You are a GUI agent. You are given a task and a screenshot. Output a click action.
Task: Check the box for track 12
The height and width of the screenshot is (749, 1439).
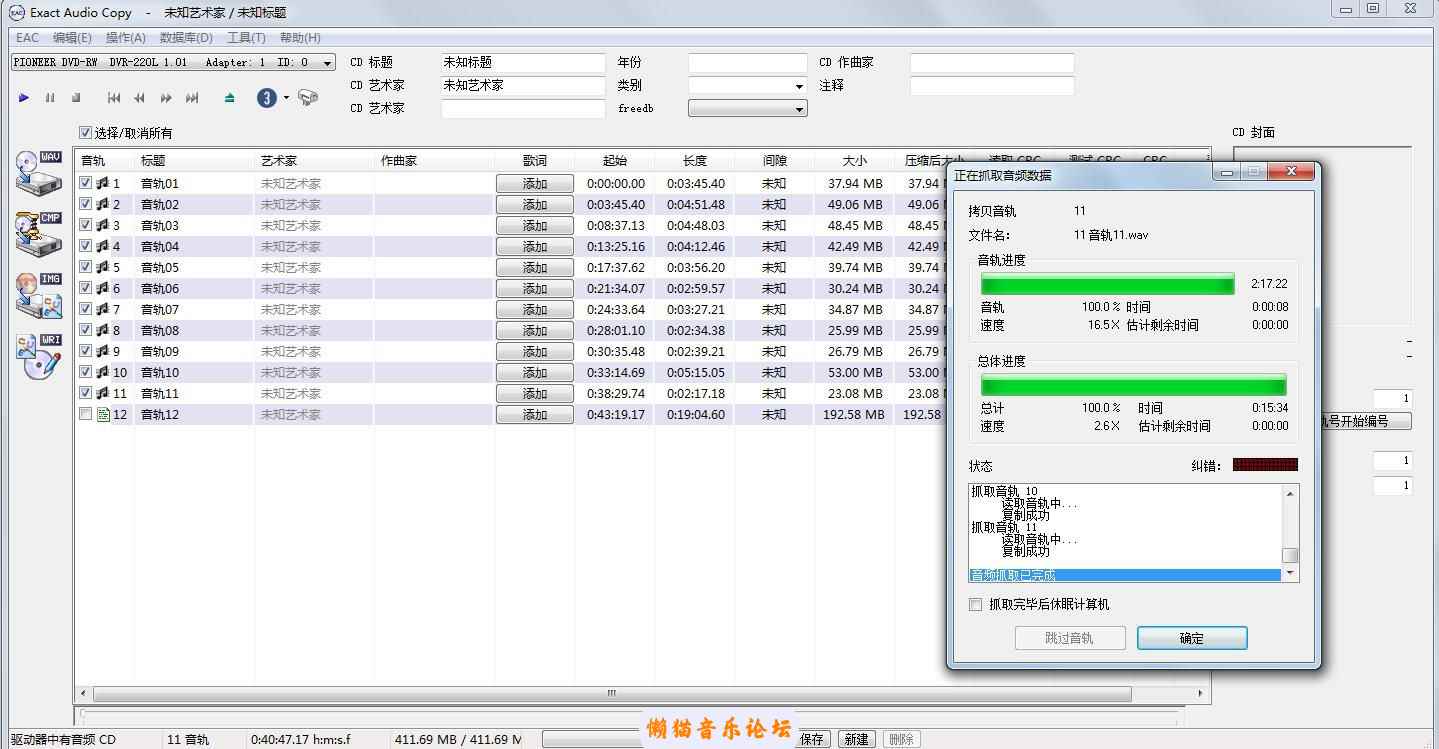(x=86, y=414)
